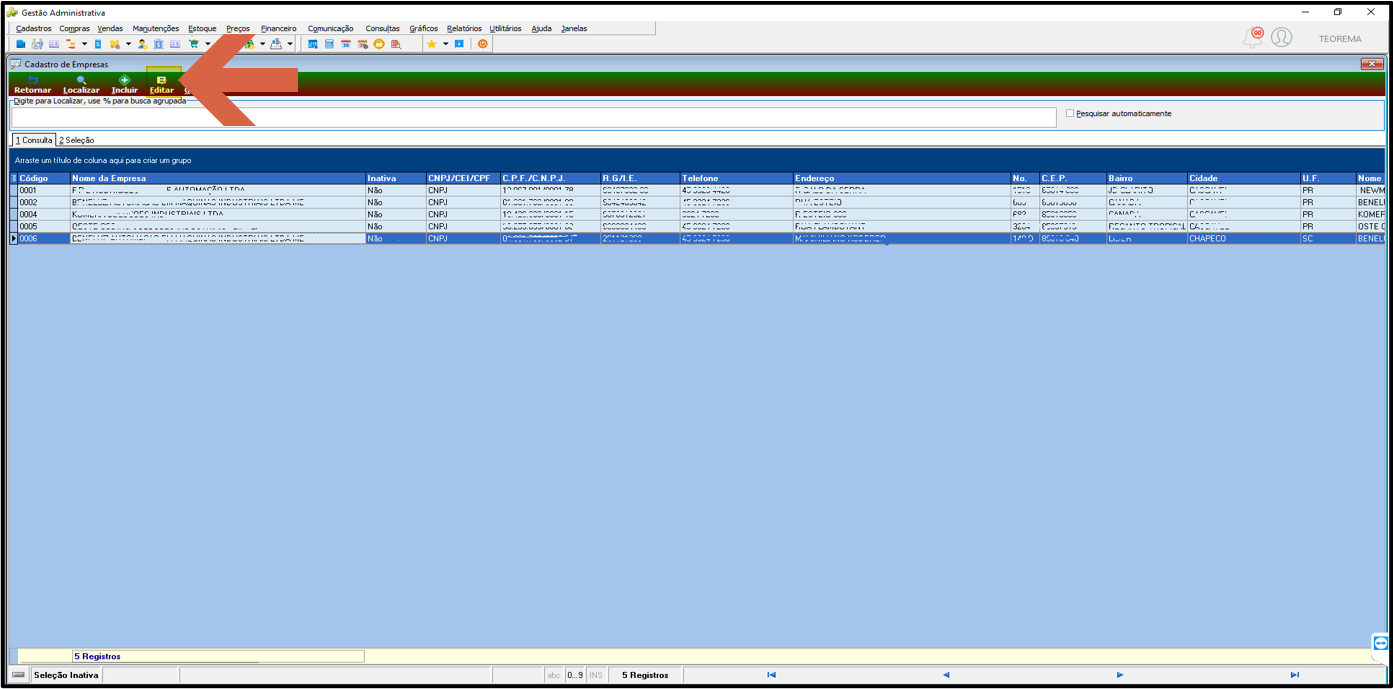1393x689 pixels.
Task: Click the orange hierarchy tree toolbar icon
Action: (71, 44)
